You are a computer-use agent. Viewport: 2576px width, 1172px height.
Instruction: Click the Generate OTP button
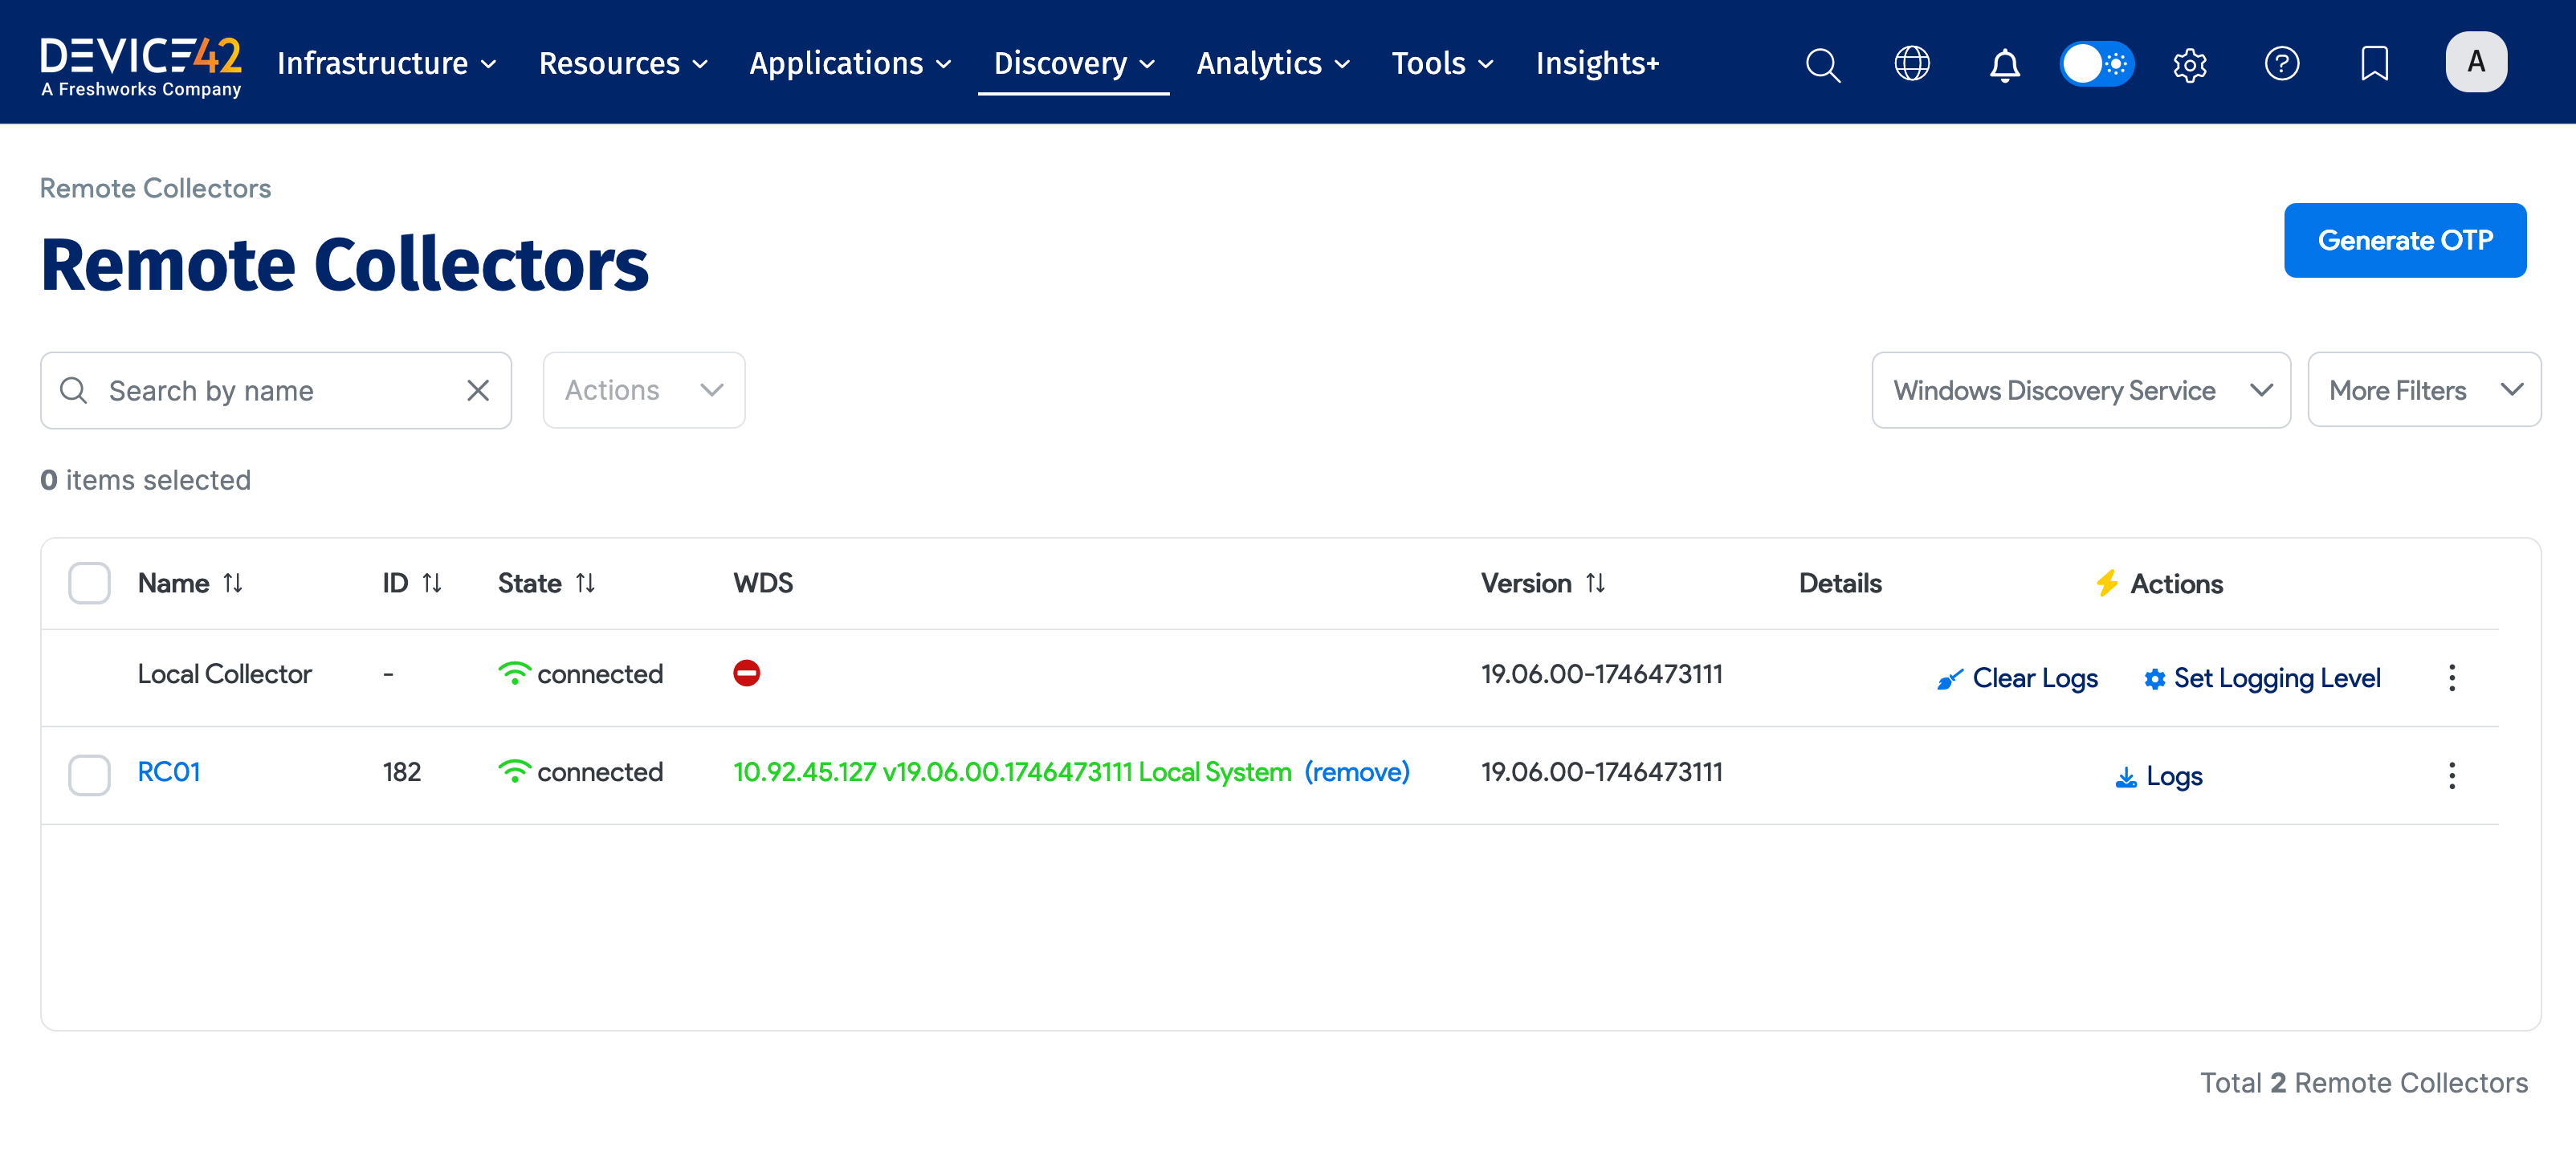tap(2405, 240)
